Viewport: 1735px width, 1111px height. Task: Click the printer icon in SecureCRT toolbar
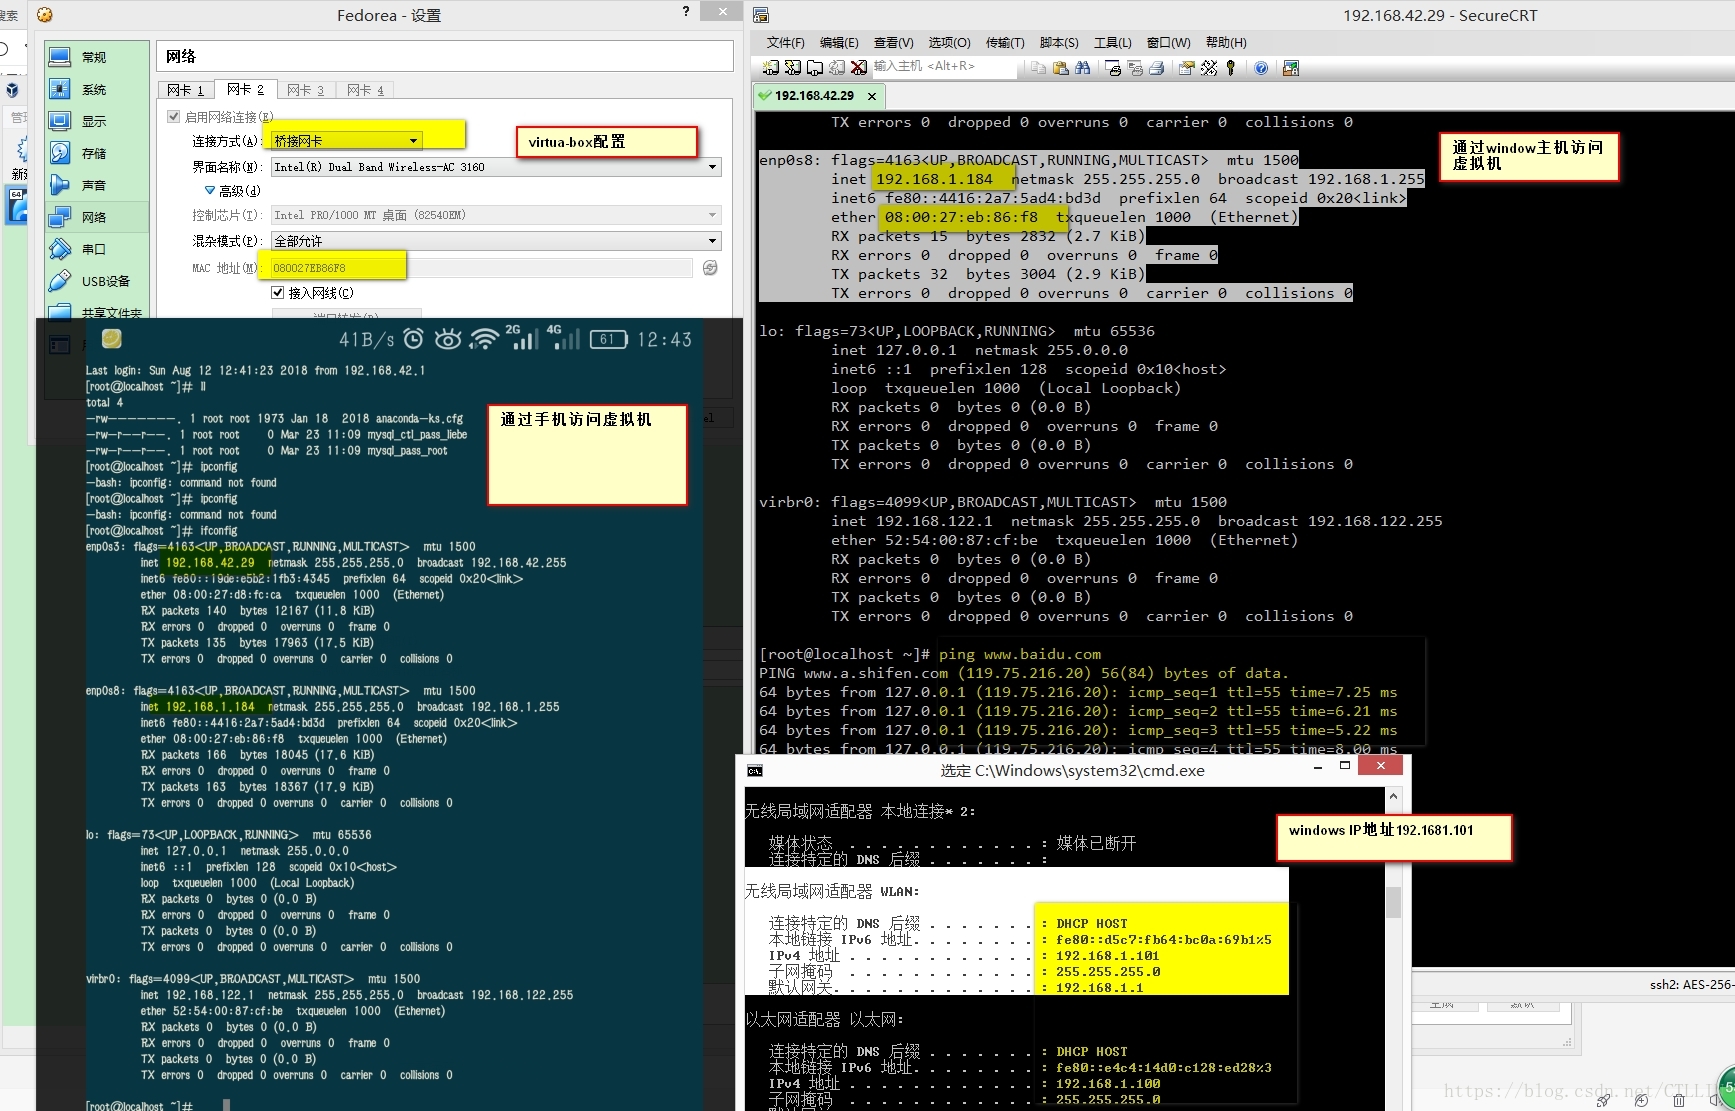[1157, 68]
